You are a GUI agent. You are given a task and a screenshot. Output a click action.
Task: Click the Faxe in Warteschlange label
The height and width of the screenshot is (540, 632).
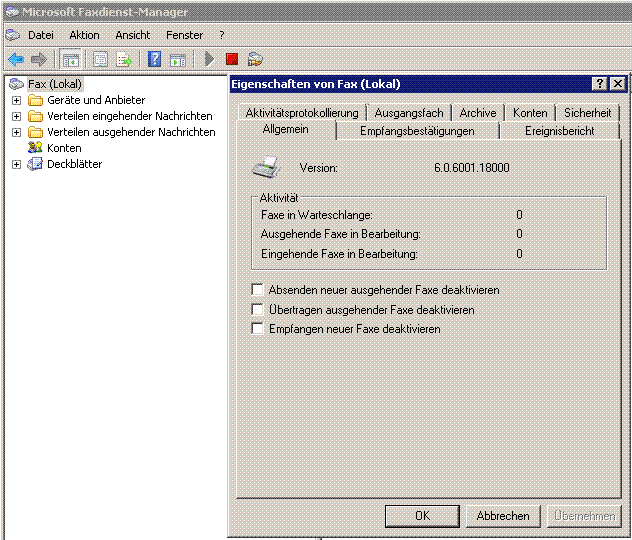tap(316, 215)
